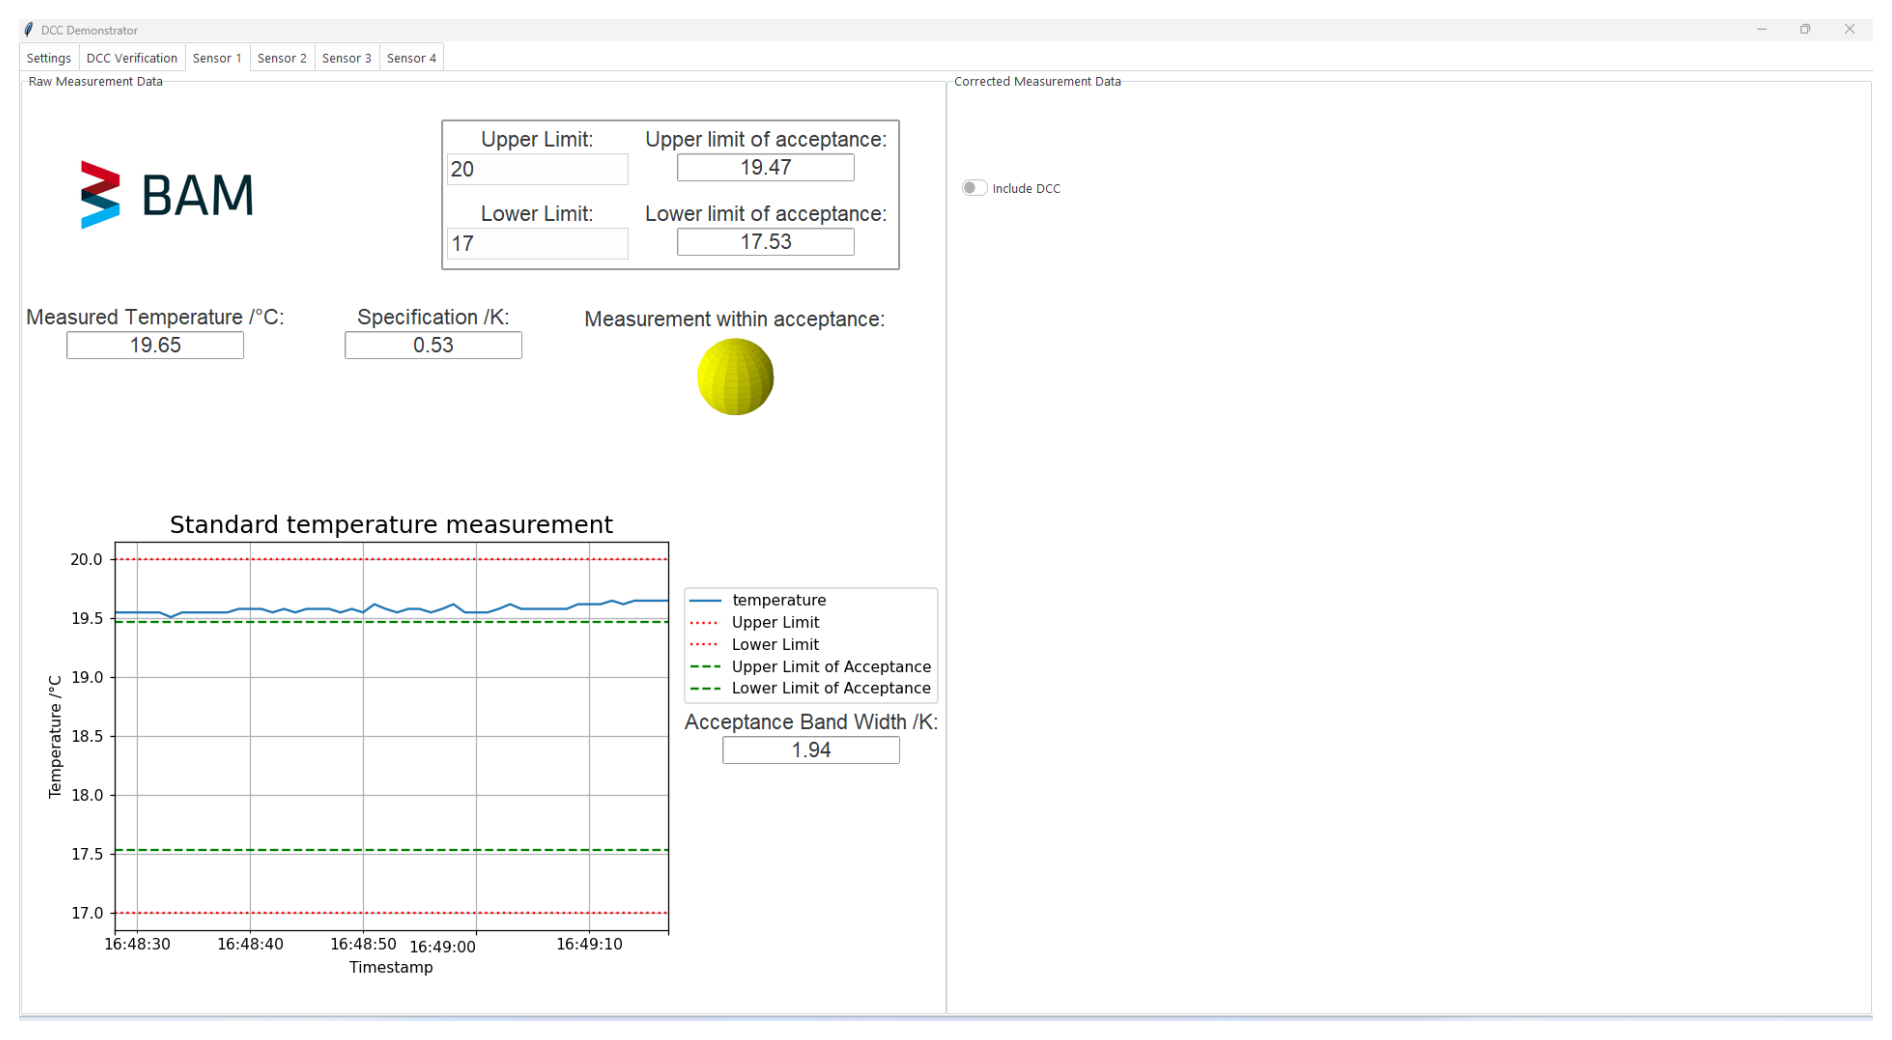1892x1040 pixels.
Task: Go to the Sensor 2 tab
Action: click(281, 58)
